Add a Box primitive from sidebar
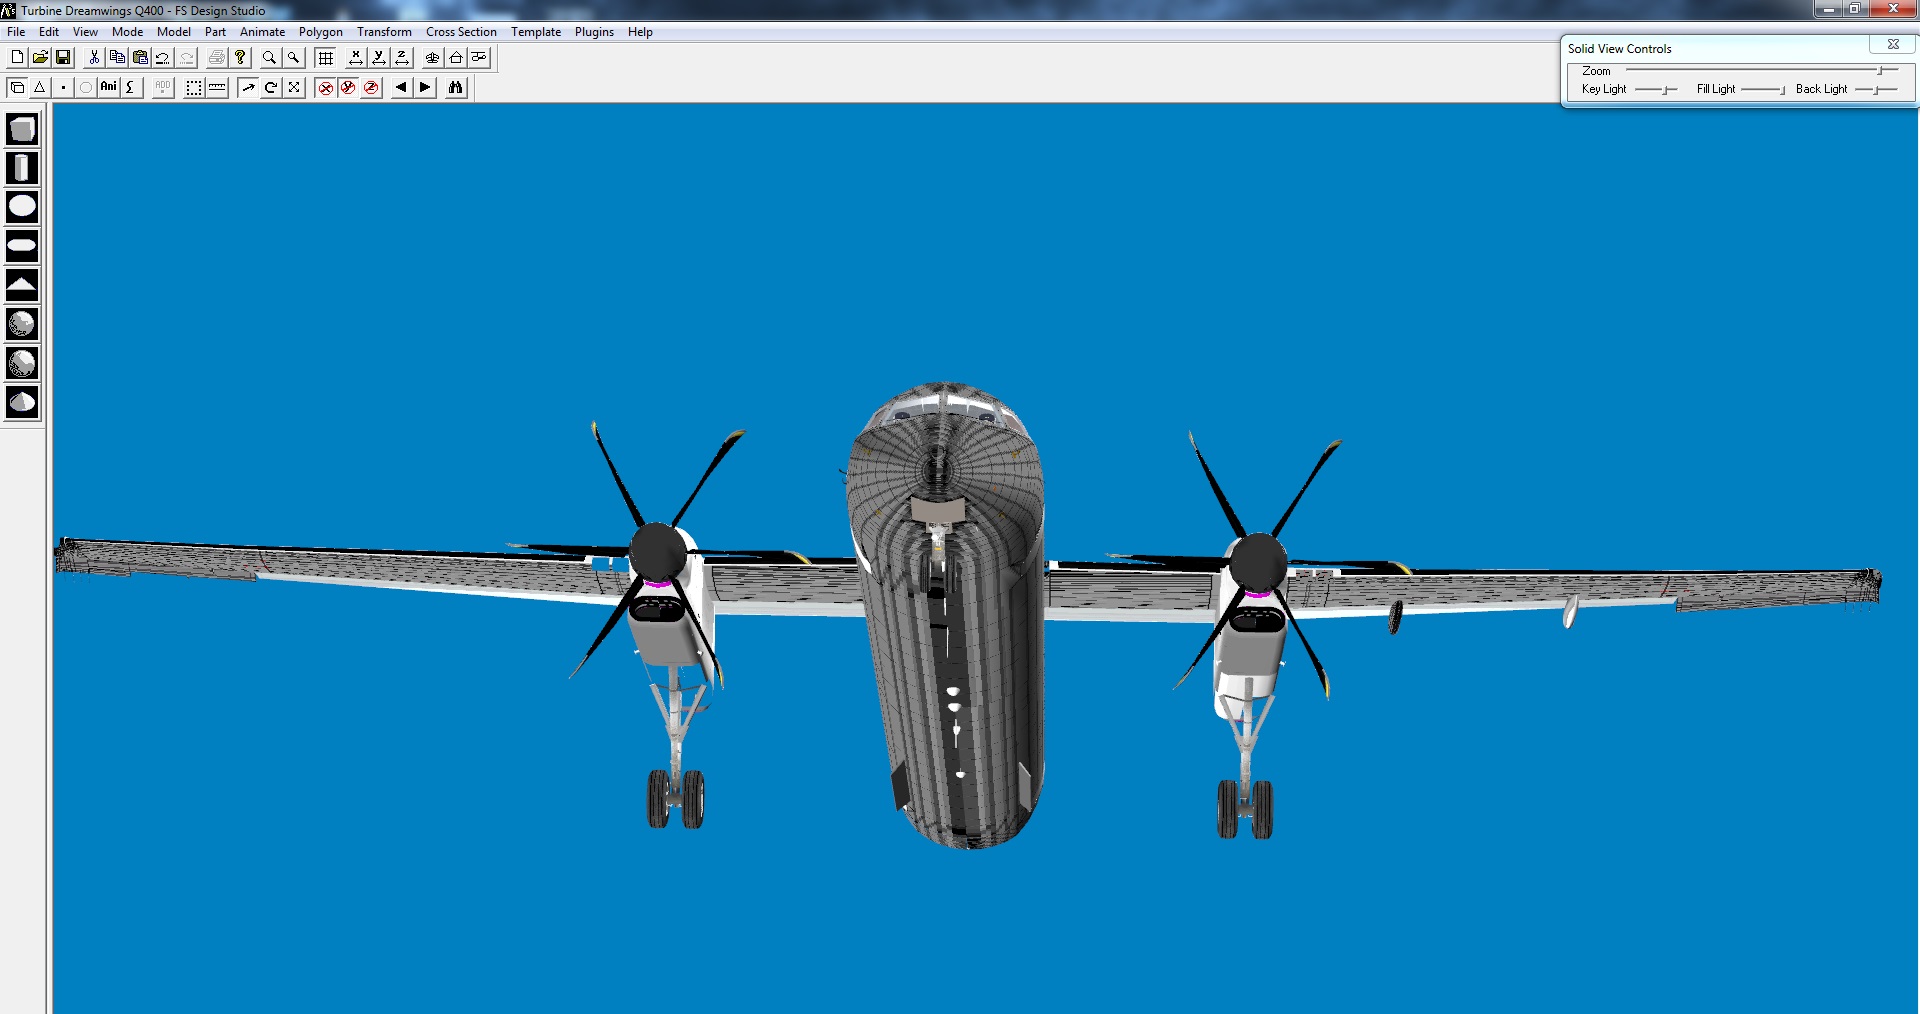The image size is (1920, 1014). (x=22, y=129)
